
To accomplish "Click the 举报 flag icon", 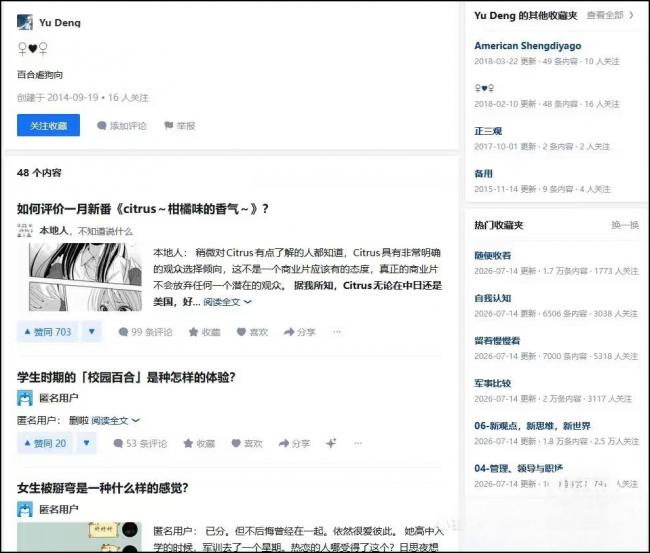I will pyautogui.click(x=168, y=125).
